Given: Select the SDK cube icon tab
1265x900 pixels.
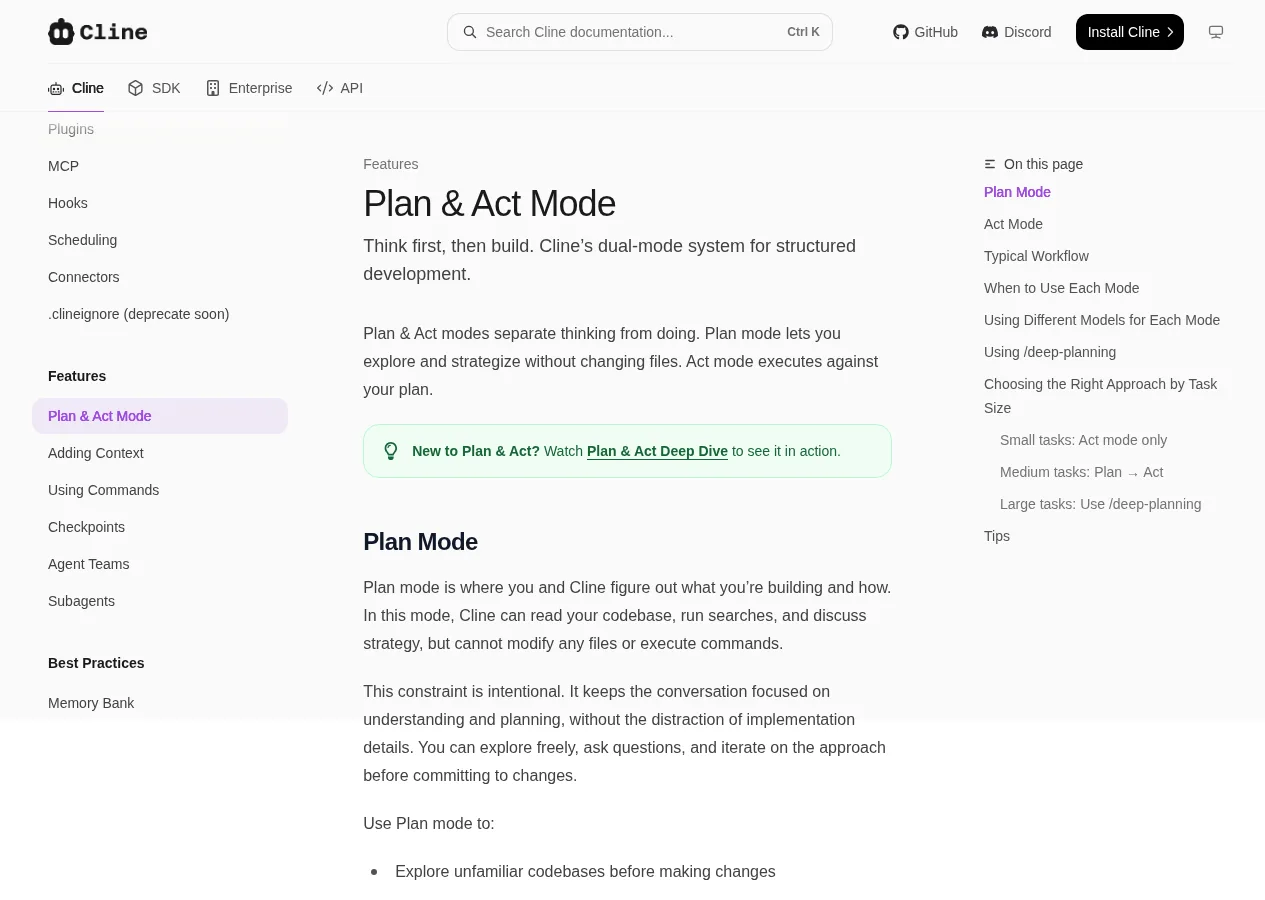Looking at the screenshot, I should click(x=136, y=88).
